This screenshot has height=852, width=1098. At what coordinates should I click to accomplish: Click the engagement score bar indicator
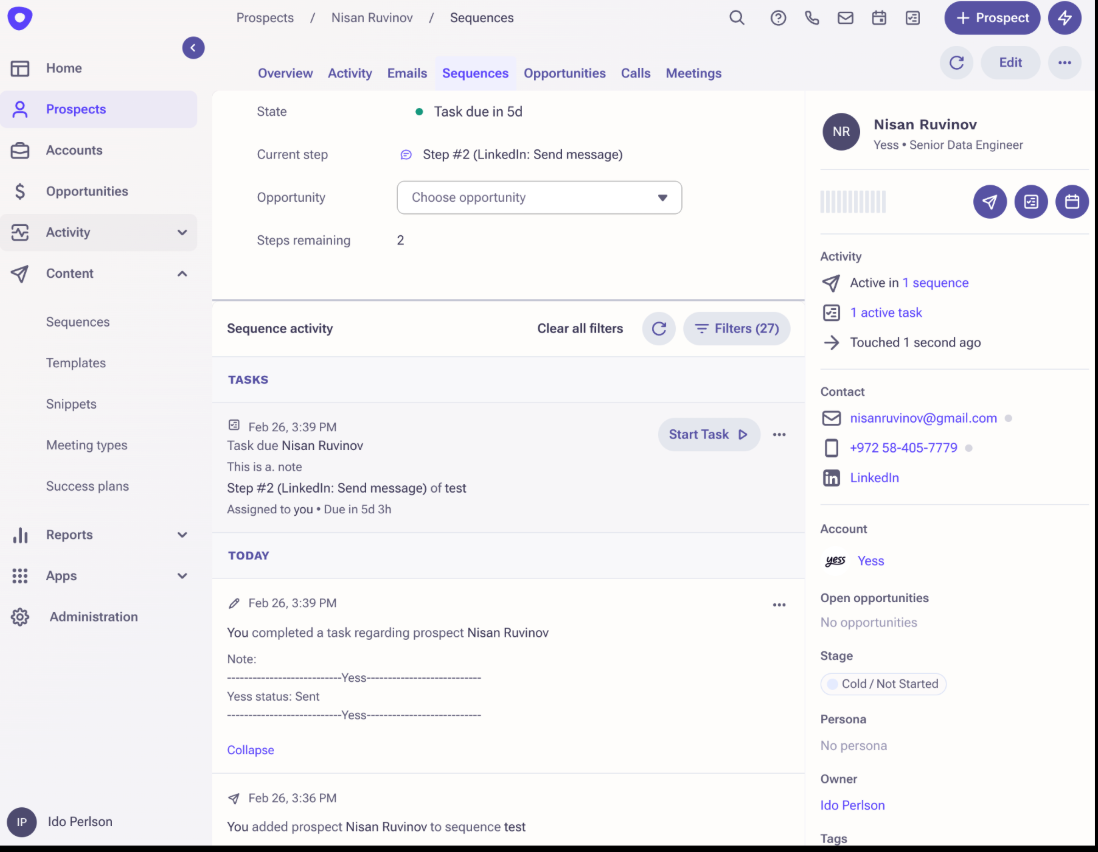coord(853,202)
